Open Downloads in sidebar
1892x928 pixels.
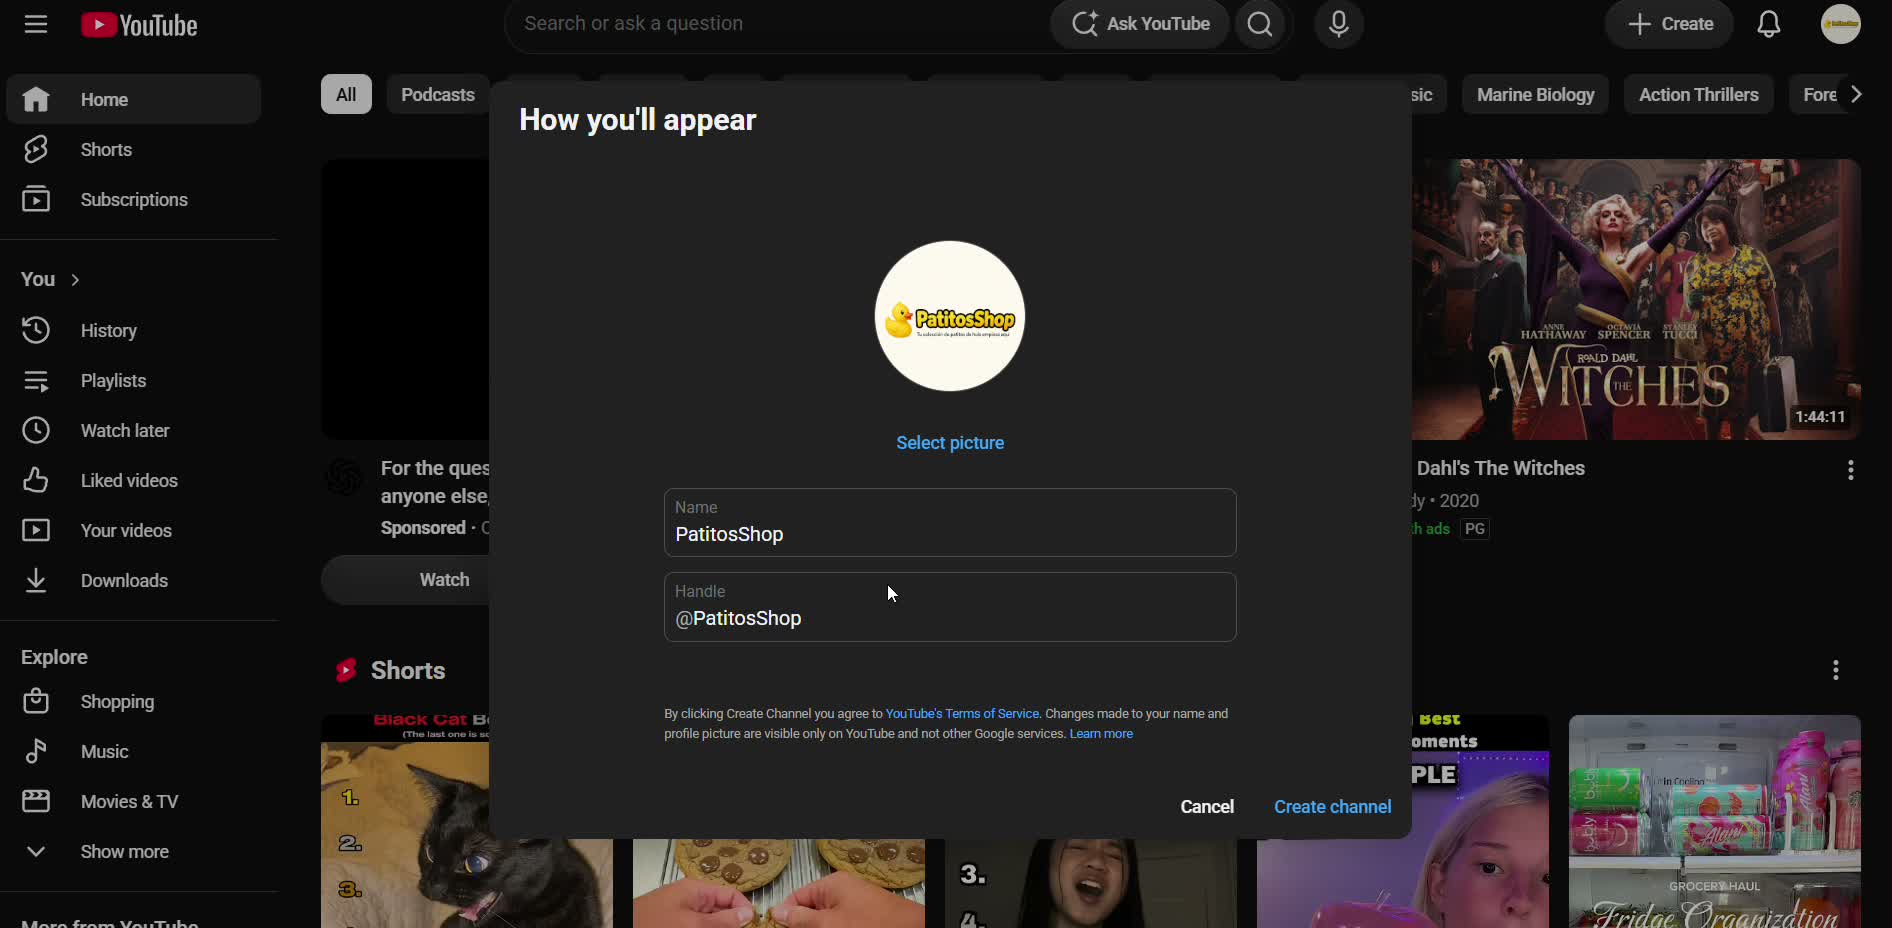pos(134,580)
